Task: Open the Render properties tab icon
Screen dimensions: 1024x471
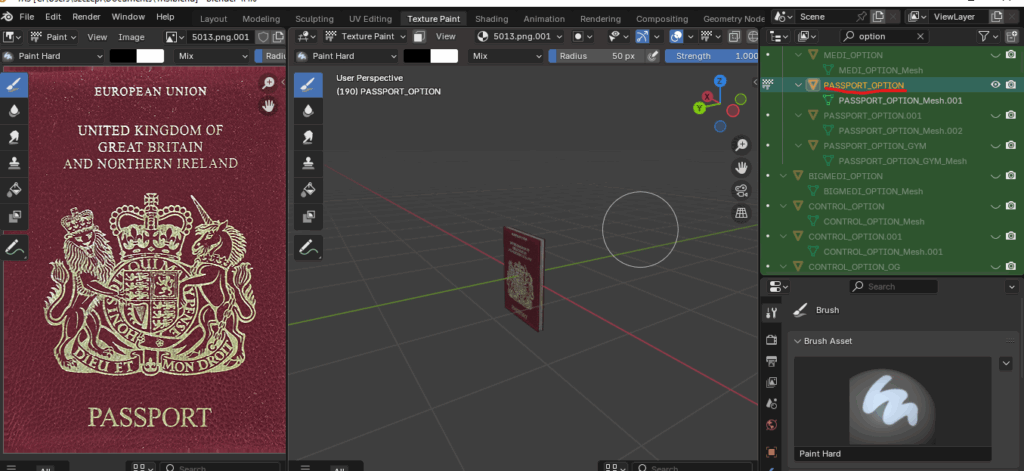Action: pos(771,340)
